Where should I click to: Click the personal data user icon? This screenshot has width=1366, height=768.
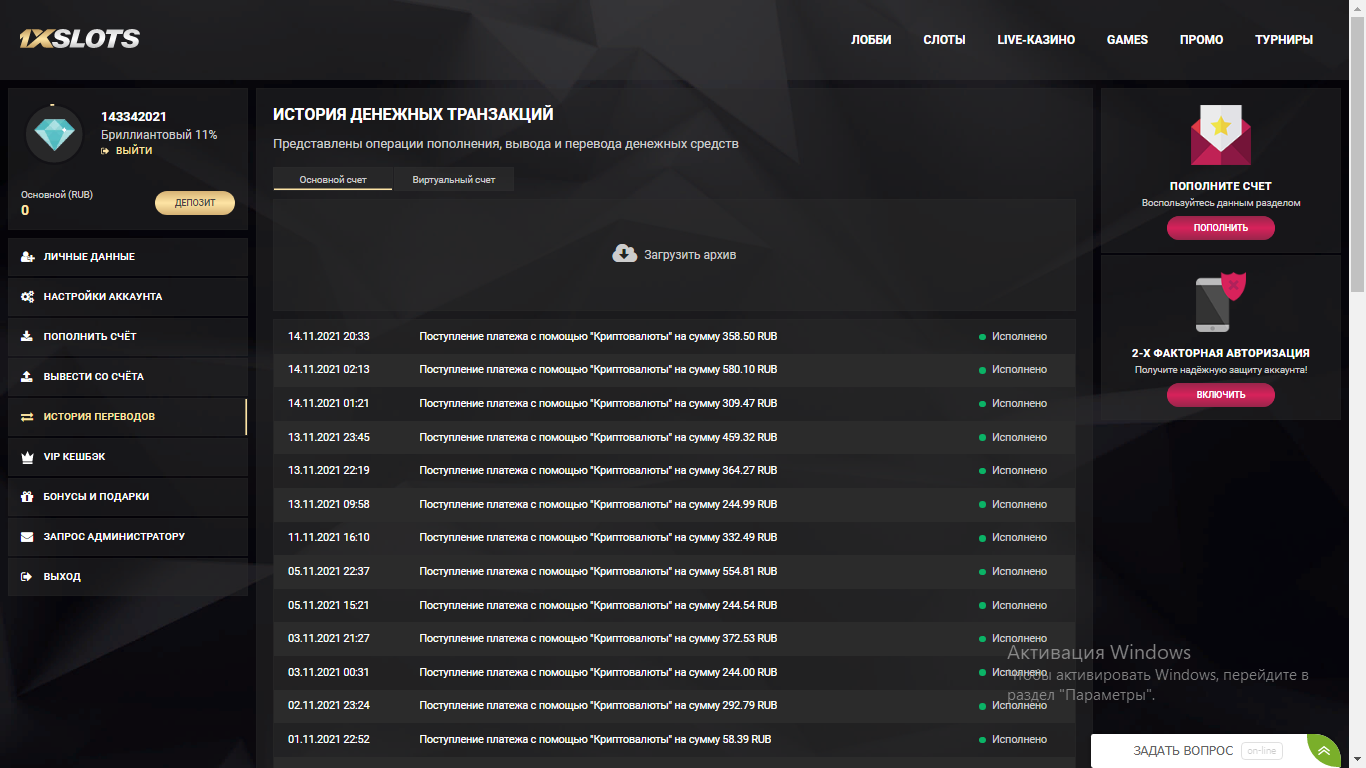coord(27,257)
